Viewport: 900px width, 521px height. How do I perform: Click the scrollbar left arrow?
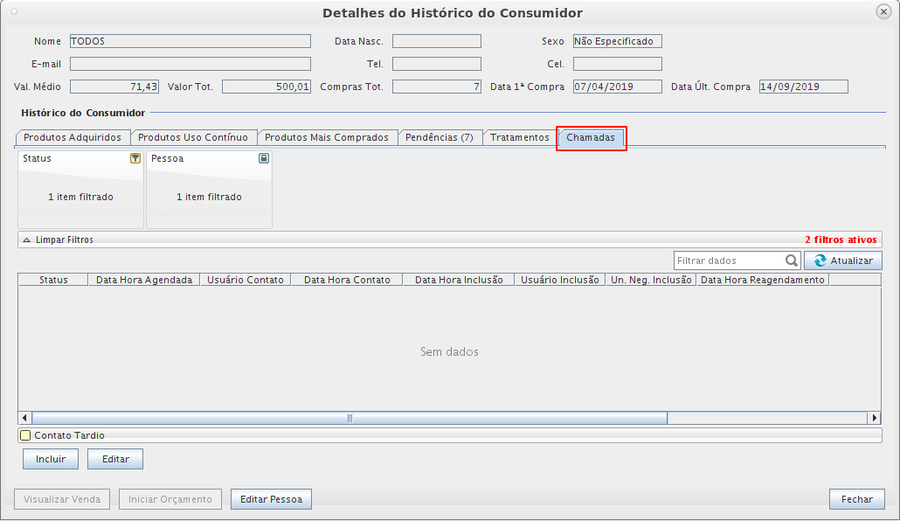coord(25,418)
